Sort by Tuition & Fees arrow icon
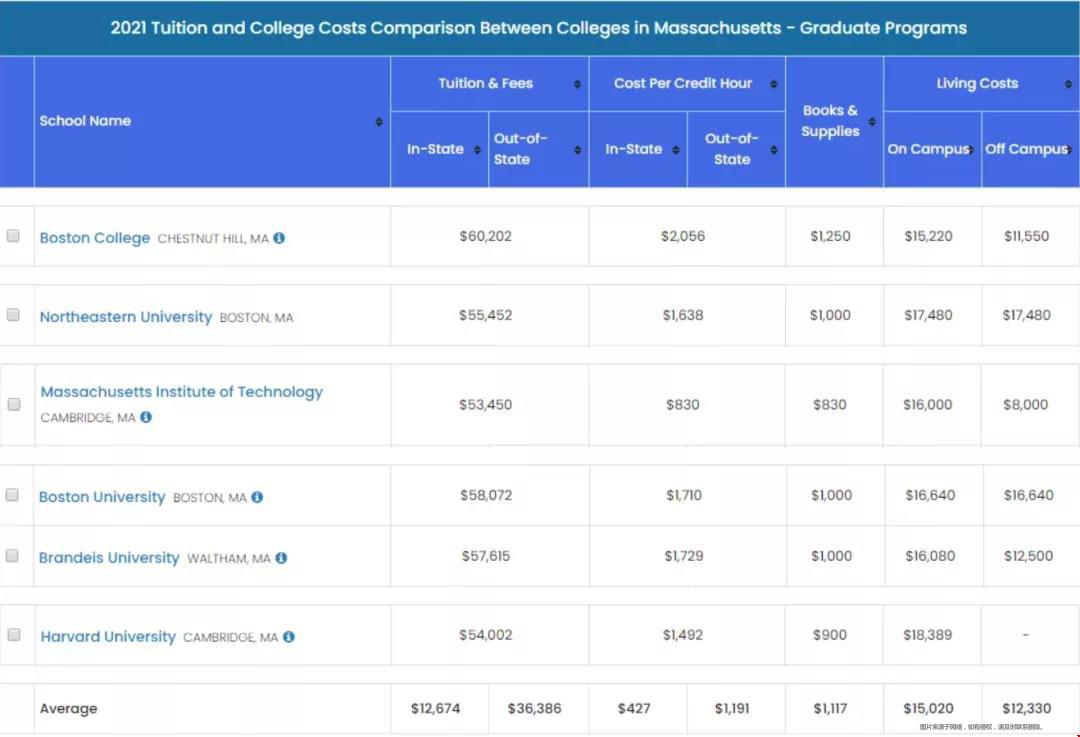This screenshot has height=737, width=1080. point(577,84)
